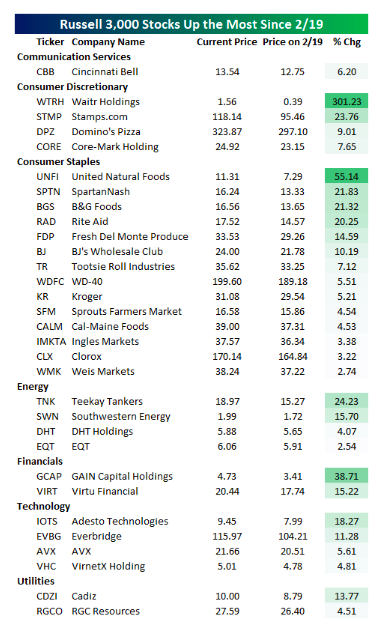This screenshot has height=631, width=387.
Task: Click the Clorox current price 170.14
Action: click(x=227, y=357)
